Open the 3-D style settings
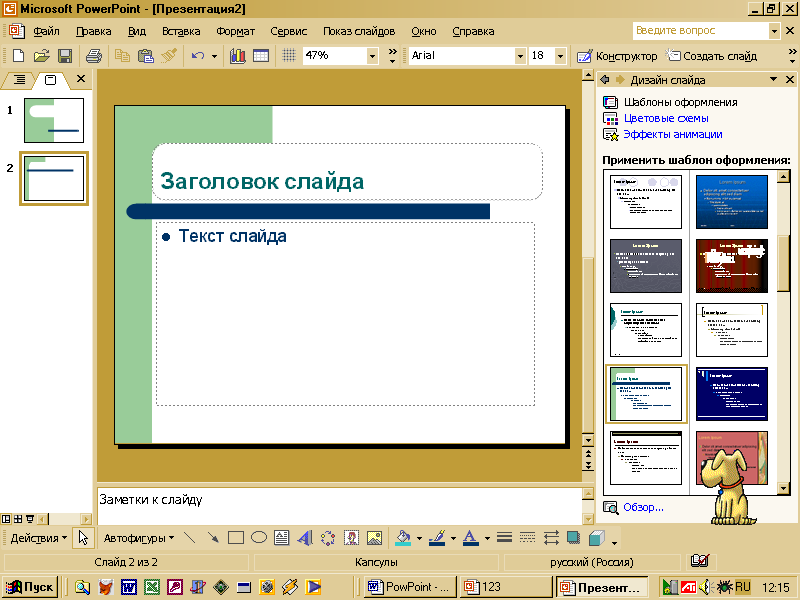The height and width of the screenshot is (600, 800). click(596, 538)
